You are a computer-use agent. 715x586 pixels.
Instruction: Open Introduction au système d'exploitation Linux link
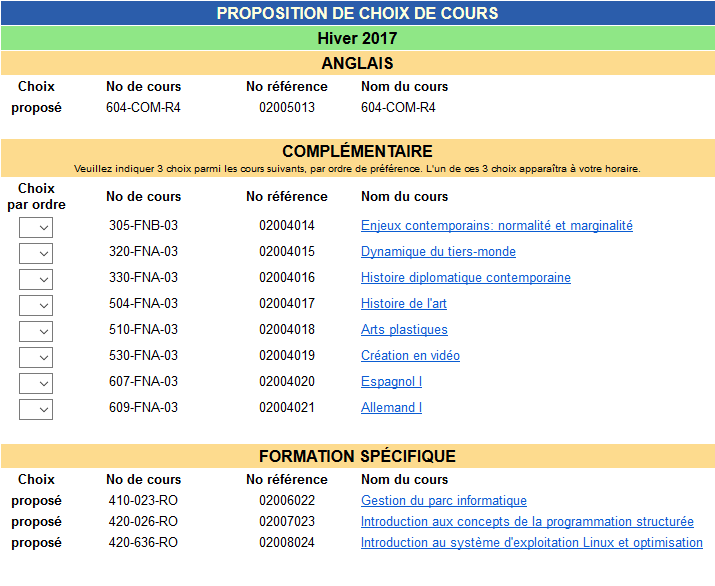[532, 543]
